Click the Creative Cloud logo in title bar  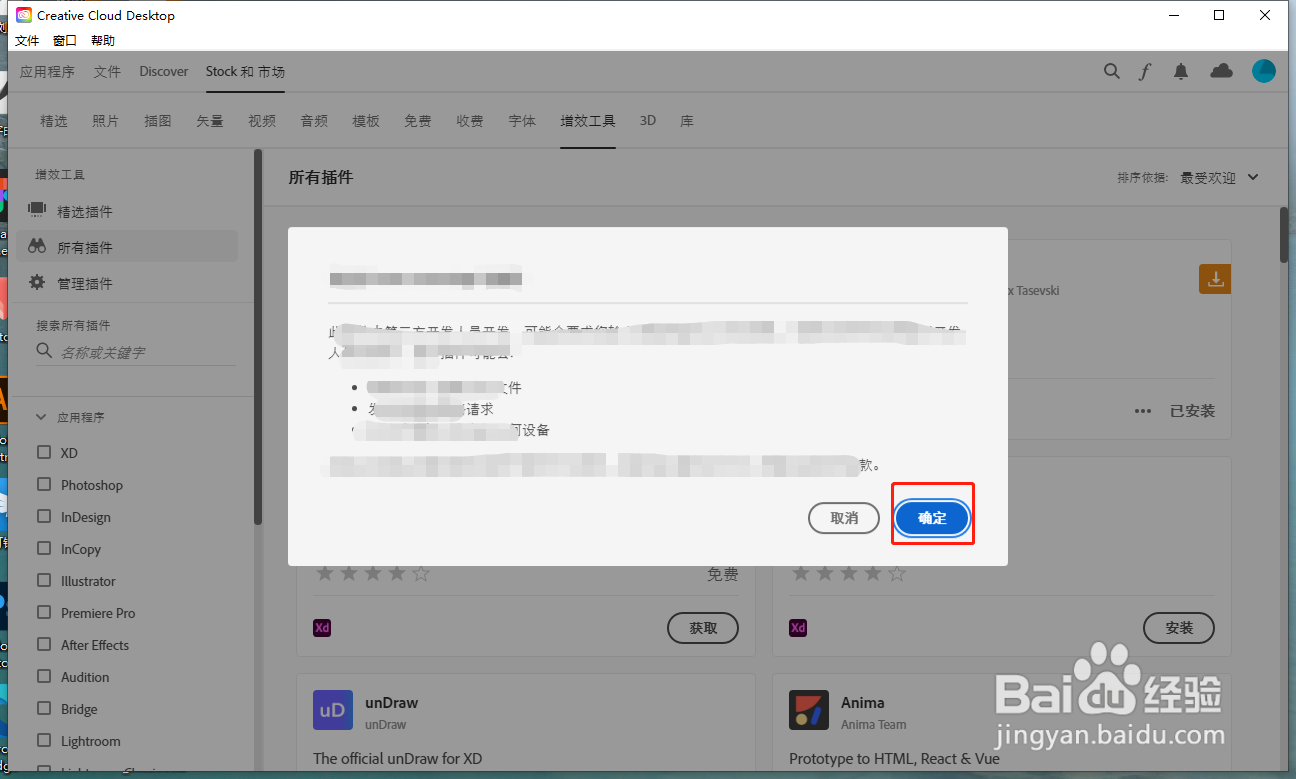tap(24, 15)
